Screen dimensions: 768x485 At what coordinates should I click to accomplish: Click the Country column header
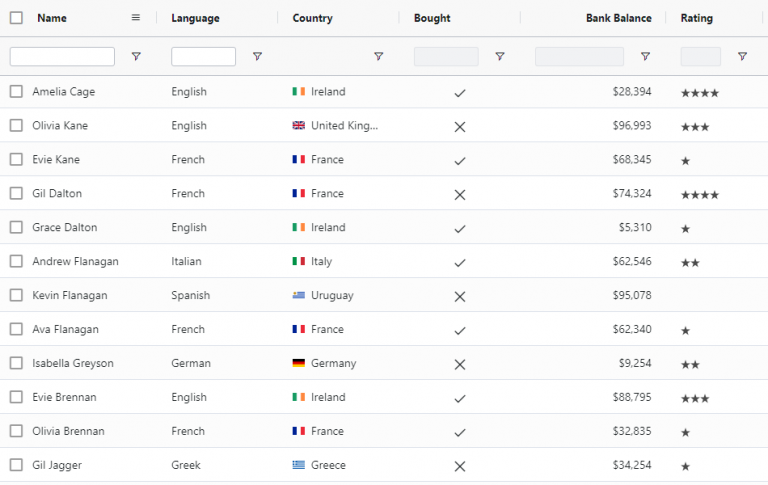click(312, 18)
